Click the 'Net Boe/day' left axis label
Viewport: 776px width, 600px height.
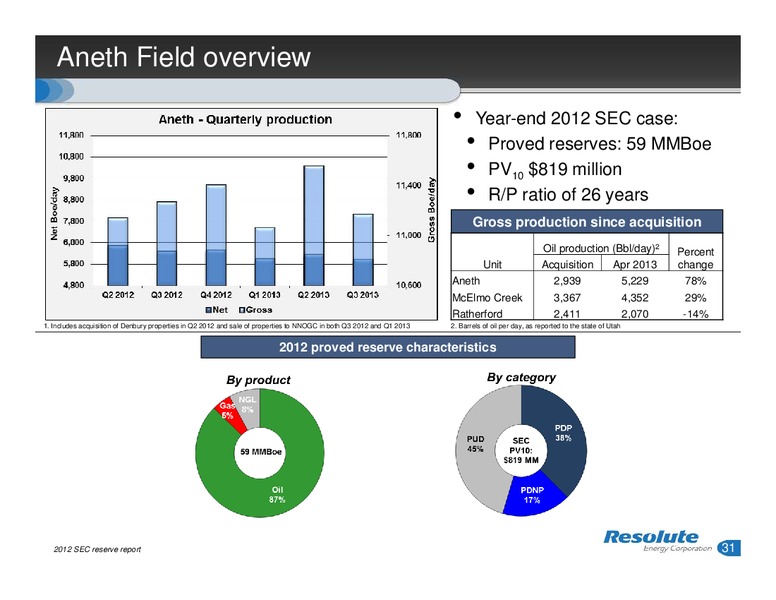(x=54, y=214)
